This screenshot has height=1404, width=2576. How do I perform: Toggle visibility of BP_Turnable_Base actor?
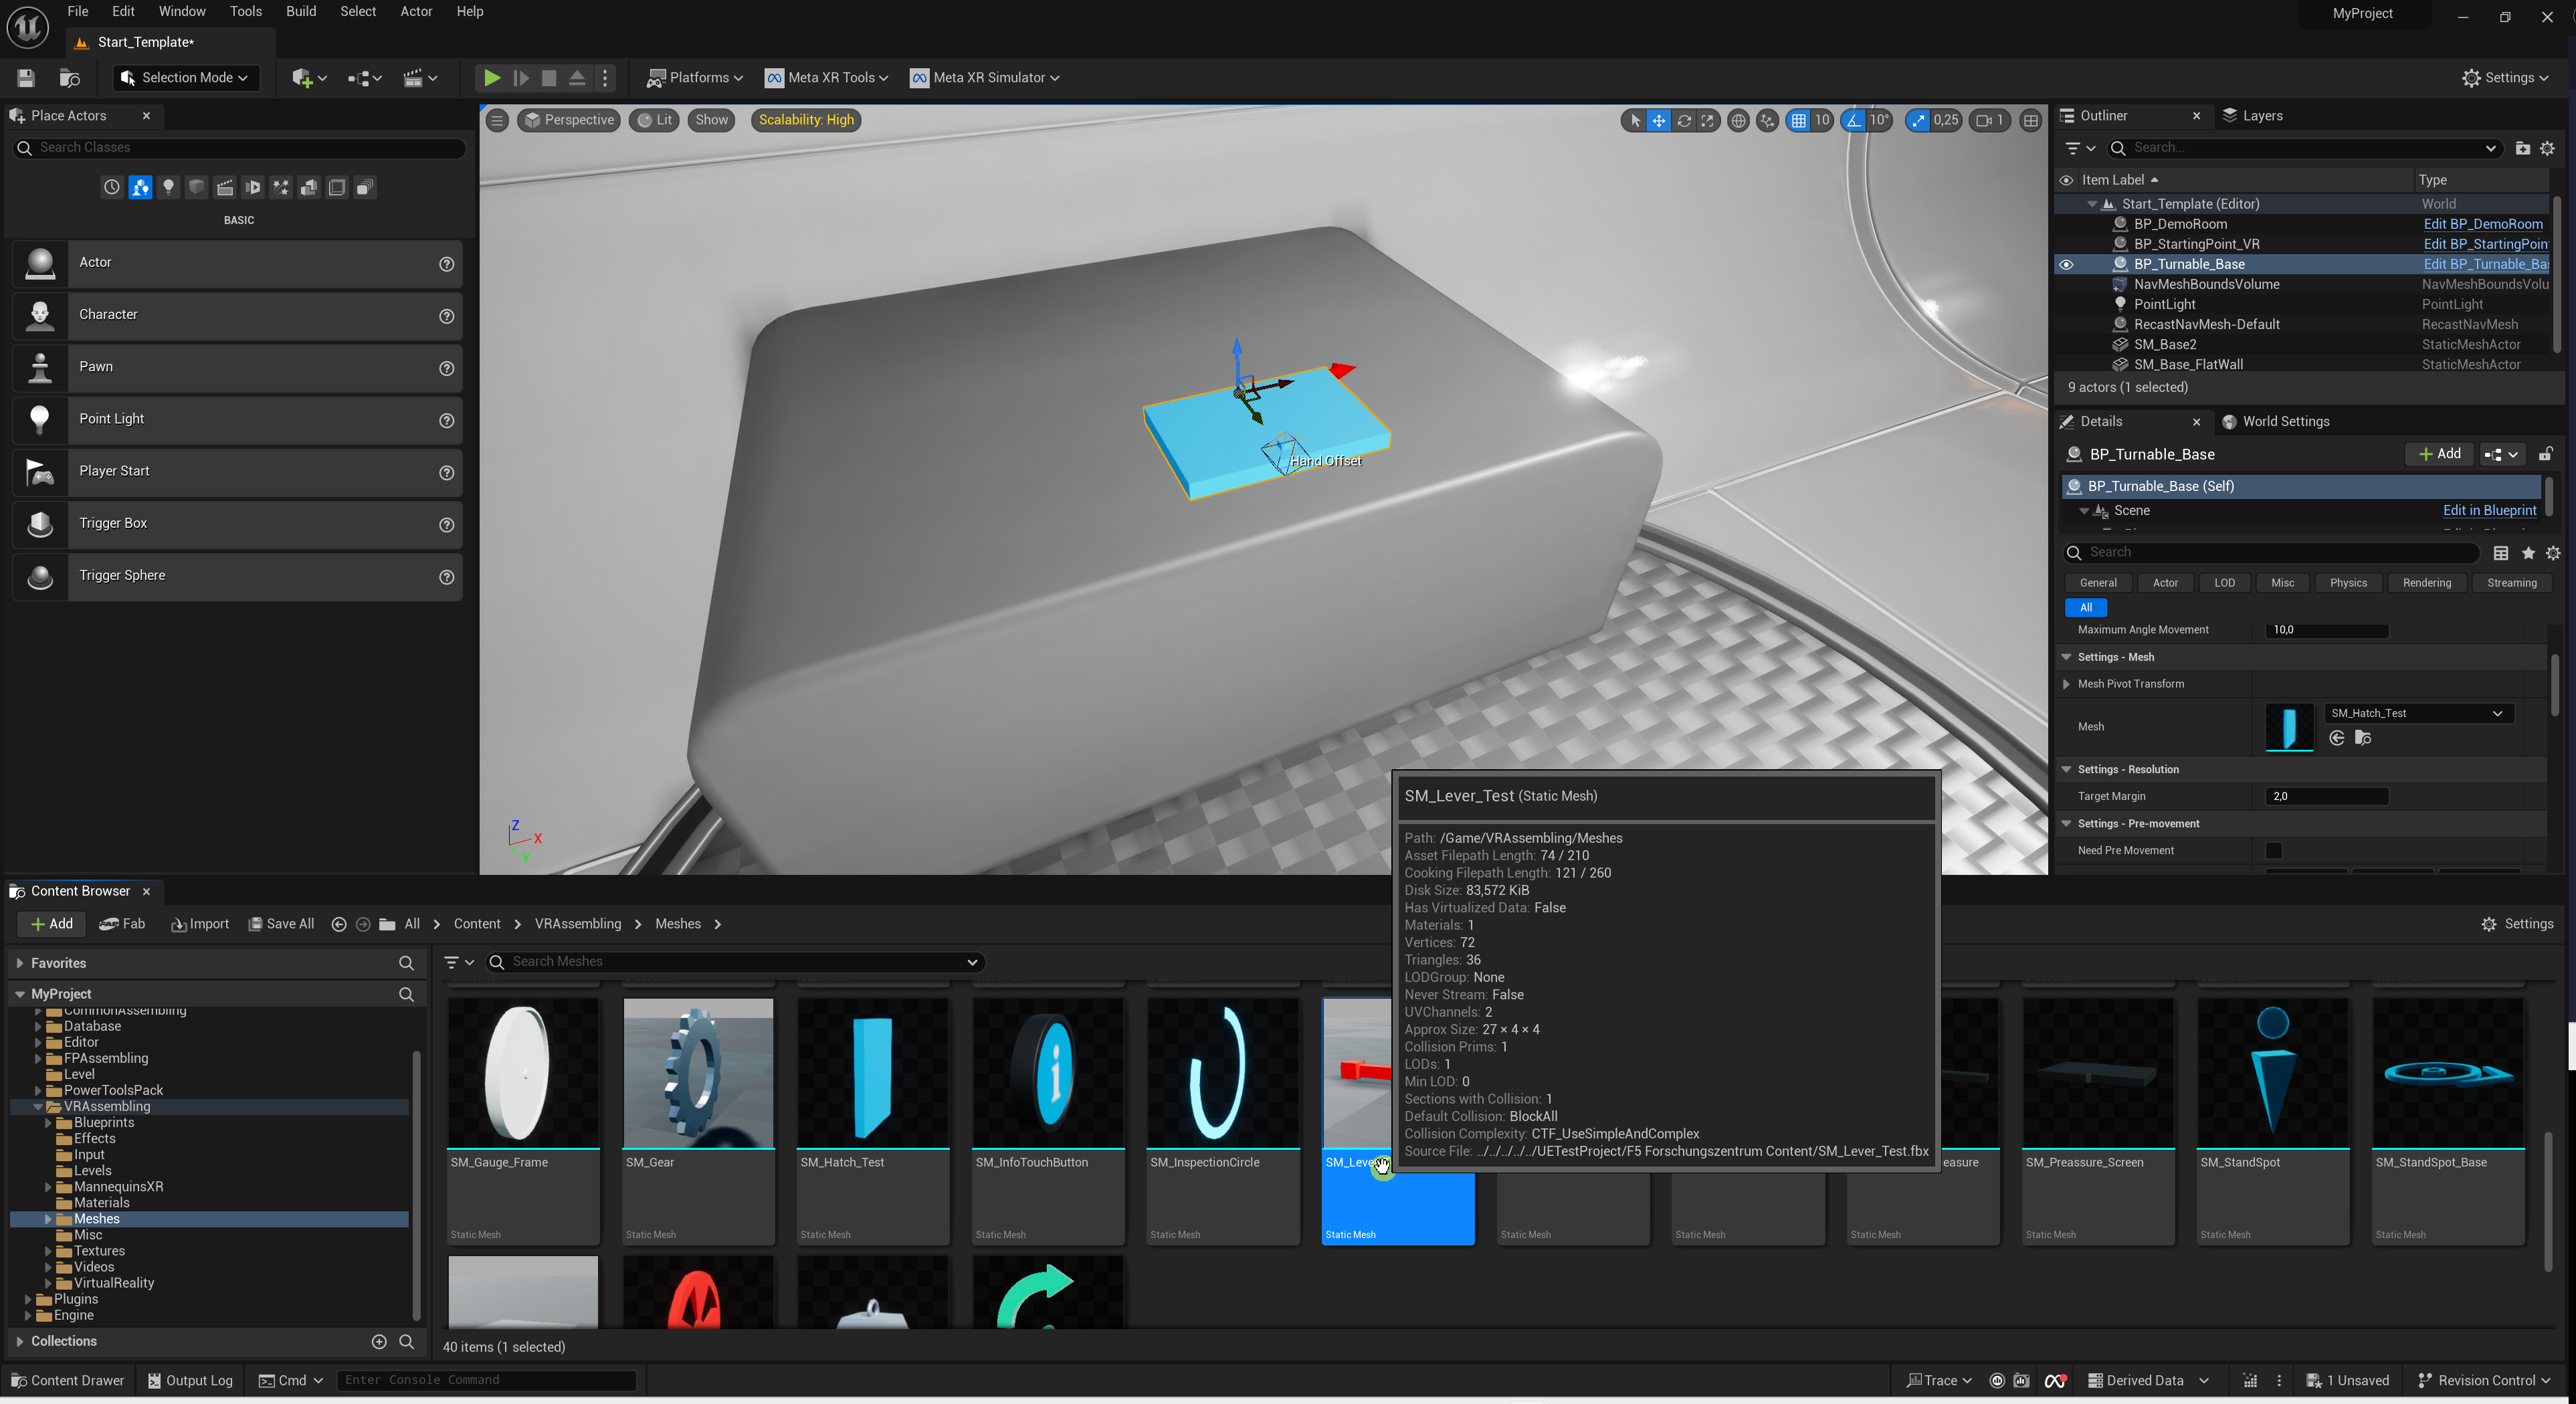pyautogui.click(x=2066, y=264)
